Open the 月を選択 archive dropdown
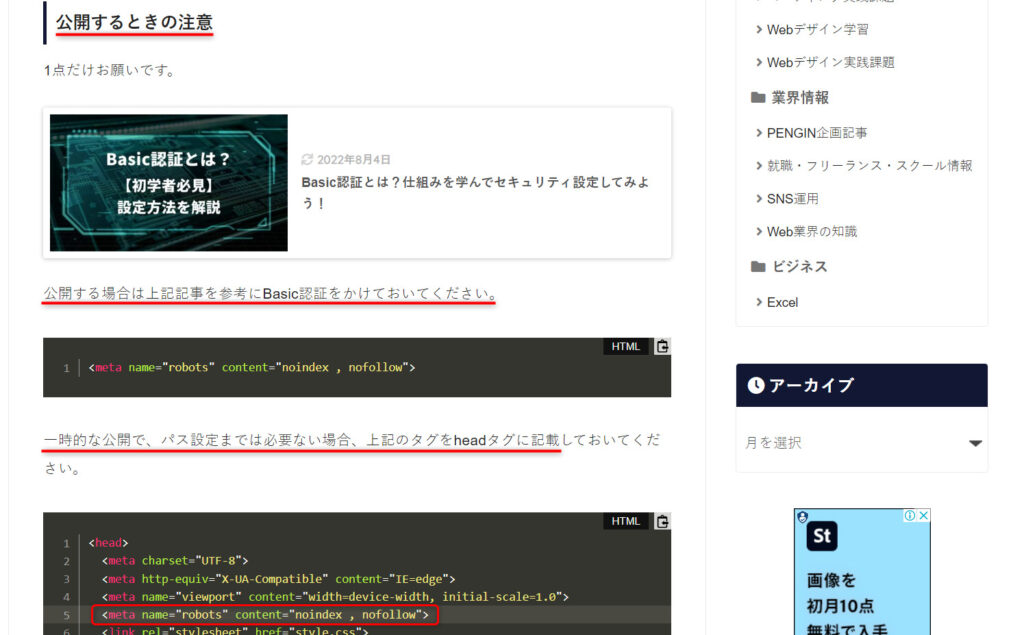 pyautogui.click(x=862, y=443)
